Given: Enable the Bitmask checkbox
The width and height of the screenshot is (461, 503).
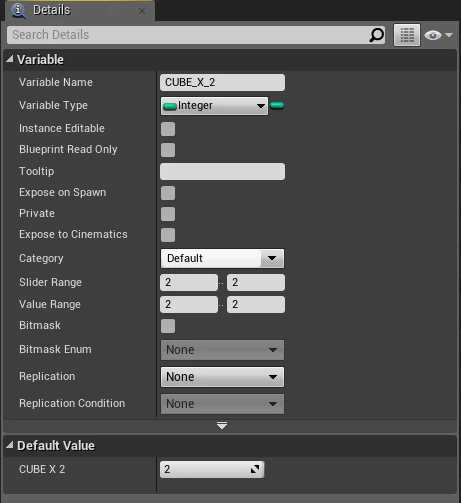Looking at the screenshot, I should tap(168, 326).
